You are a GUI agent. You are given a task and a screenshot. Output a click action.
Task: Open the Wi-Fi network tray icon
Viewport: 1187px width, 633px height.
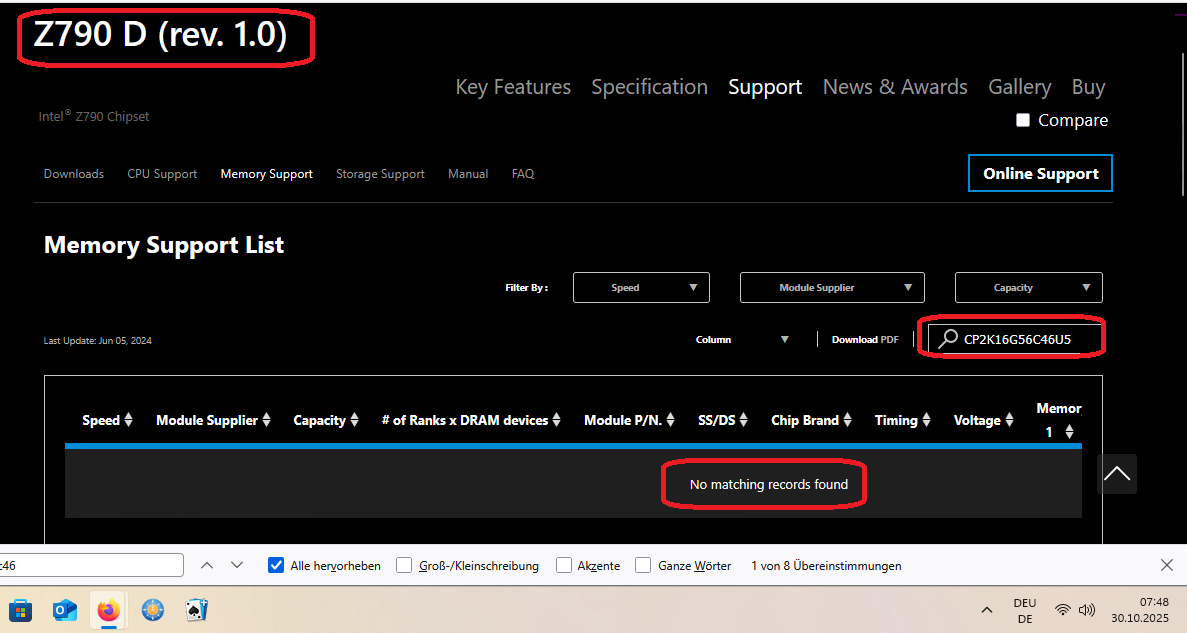coord(1063,610)
